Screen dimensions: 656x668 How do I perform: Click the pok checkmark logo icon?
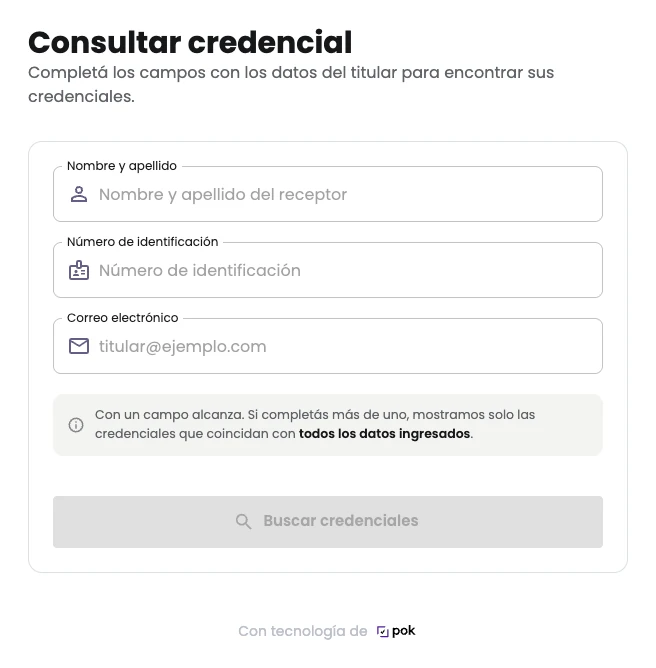pyautogui.click(x=383, y=631)
